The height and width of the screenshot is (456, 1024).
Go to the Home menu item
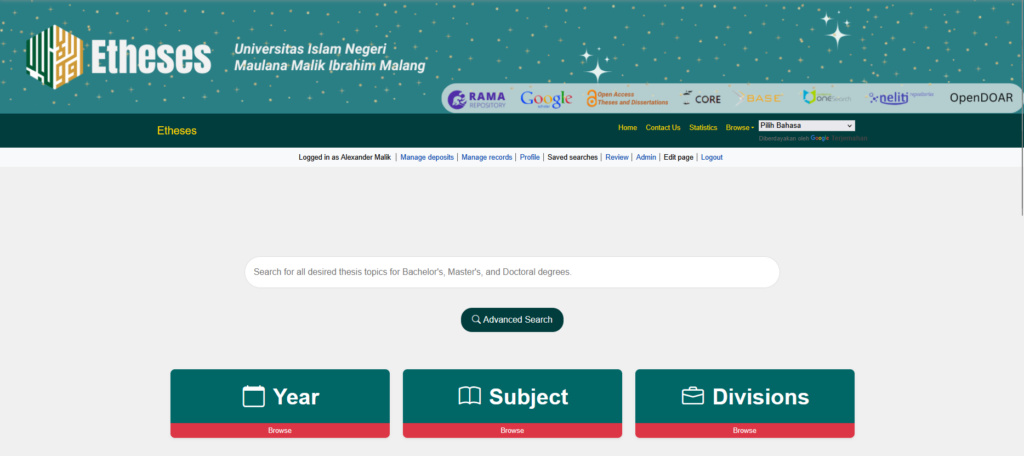pos(627,128)
